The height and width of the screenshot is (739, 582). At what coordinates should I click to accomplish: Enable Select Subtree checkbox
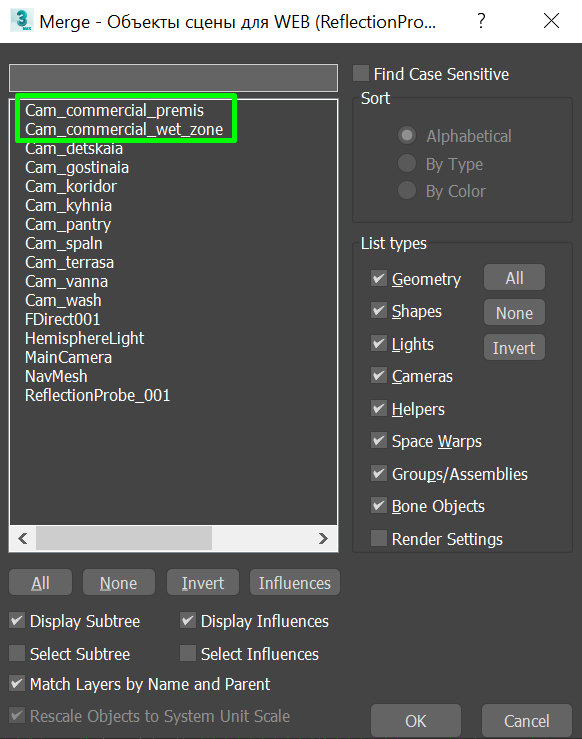click(x=17, y=654)
